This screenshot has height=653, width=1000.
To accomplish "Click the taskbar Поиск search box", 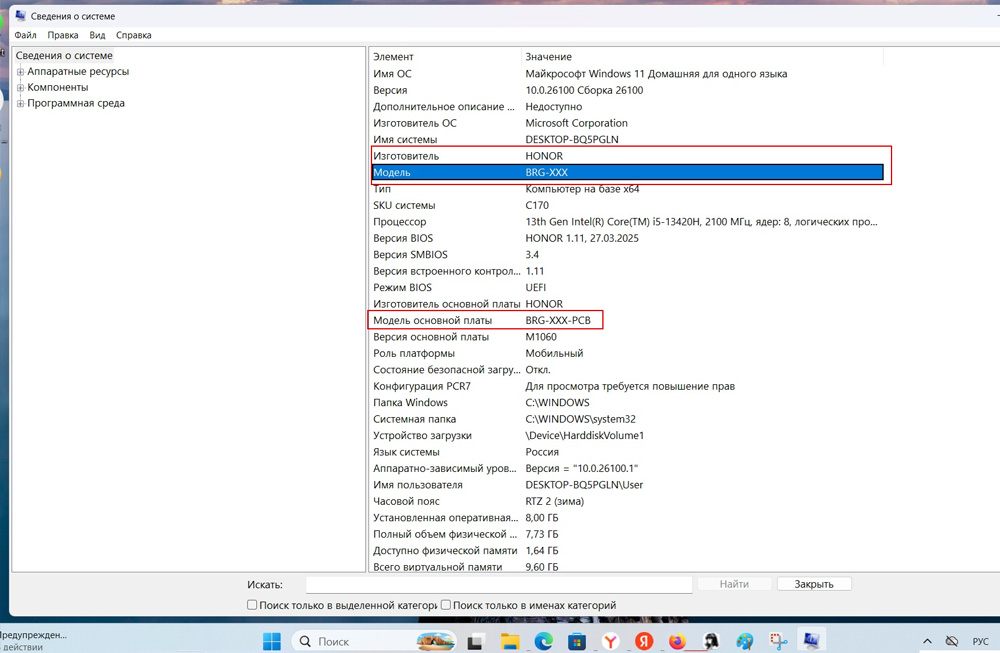I will coord(374,642).
